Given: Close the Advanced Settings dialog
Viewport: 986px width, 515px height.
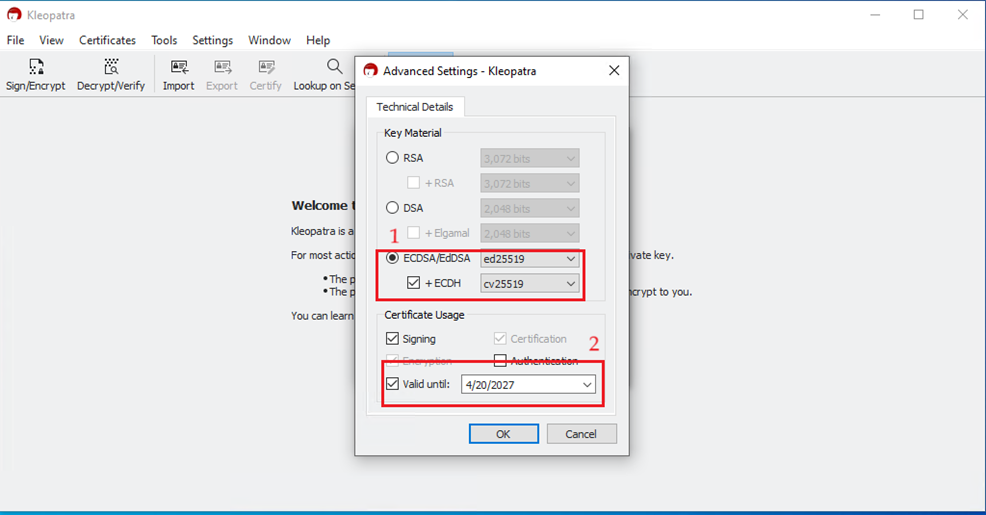Looking at the screenshot, I should 614,70.
